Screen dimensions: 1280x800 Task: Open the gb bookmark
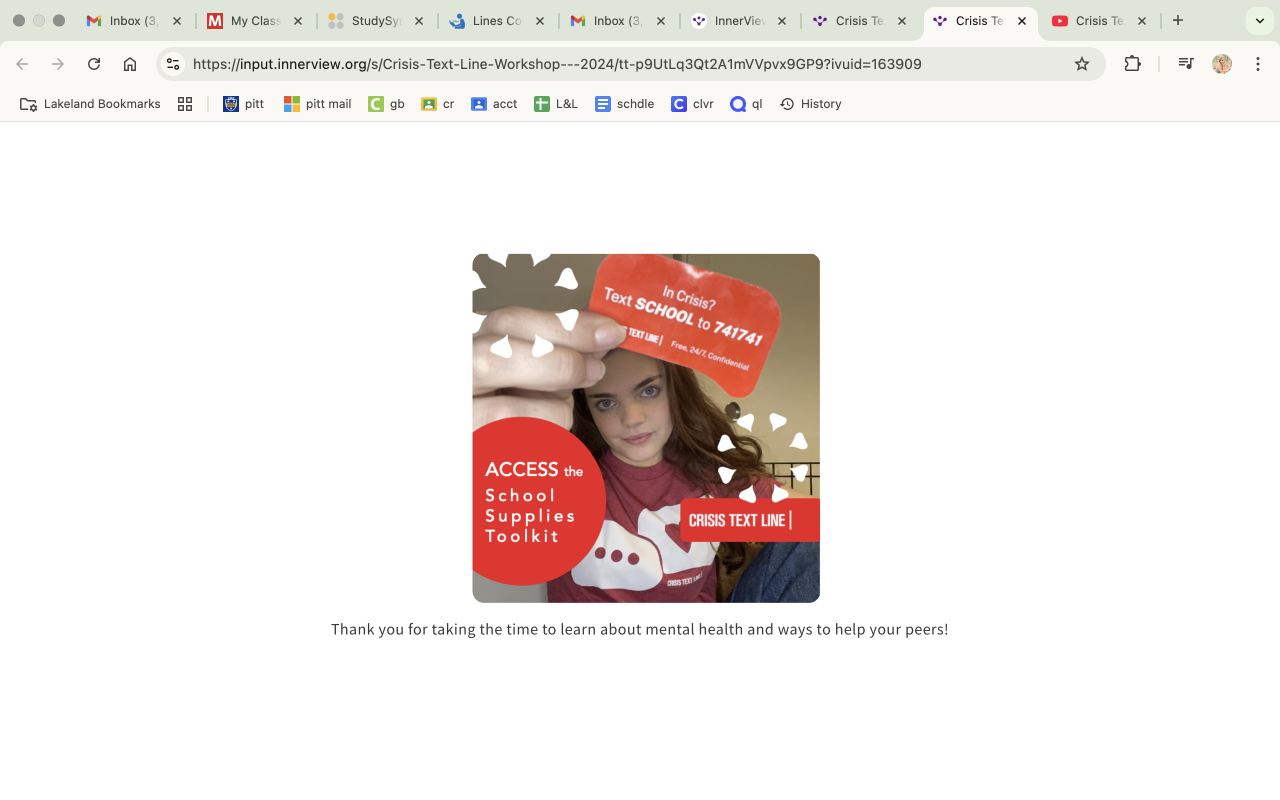[386, 104]
